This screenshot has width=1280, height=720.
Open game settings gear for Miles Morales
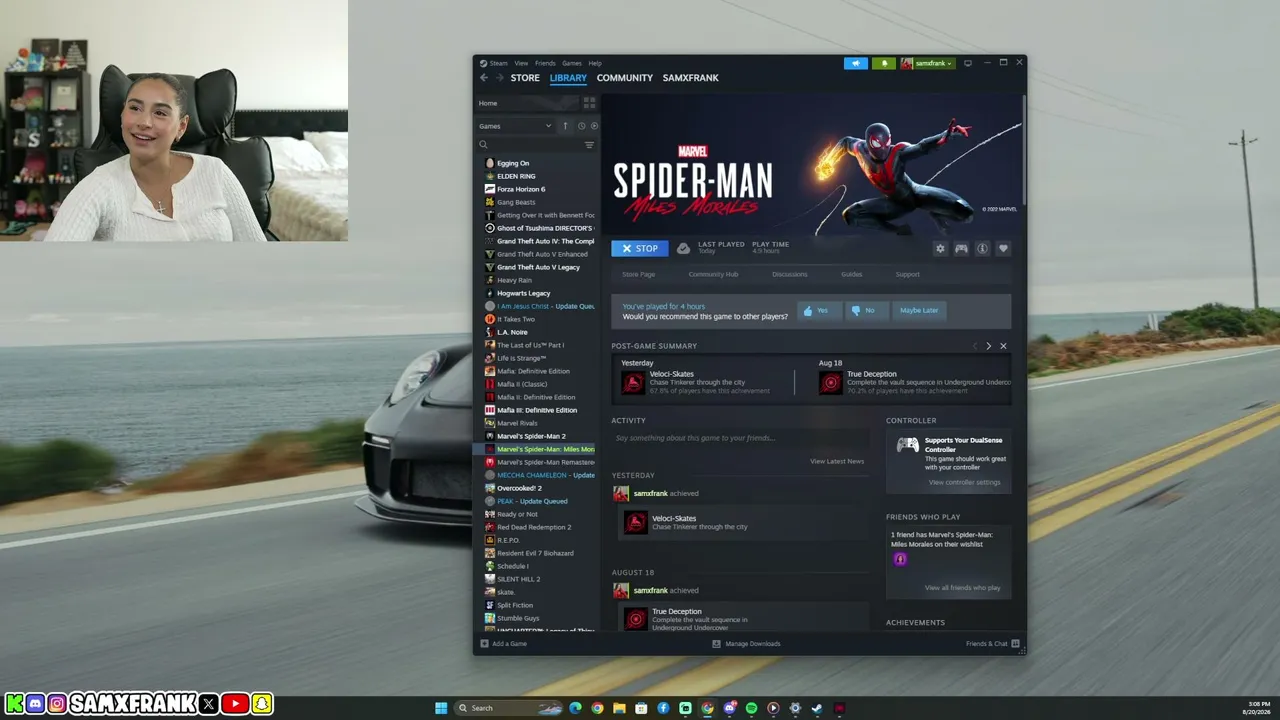pos(940,249)
